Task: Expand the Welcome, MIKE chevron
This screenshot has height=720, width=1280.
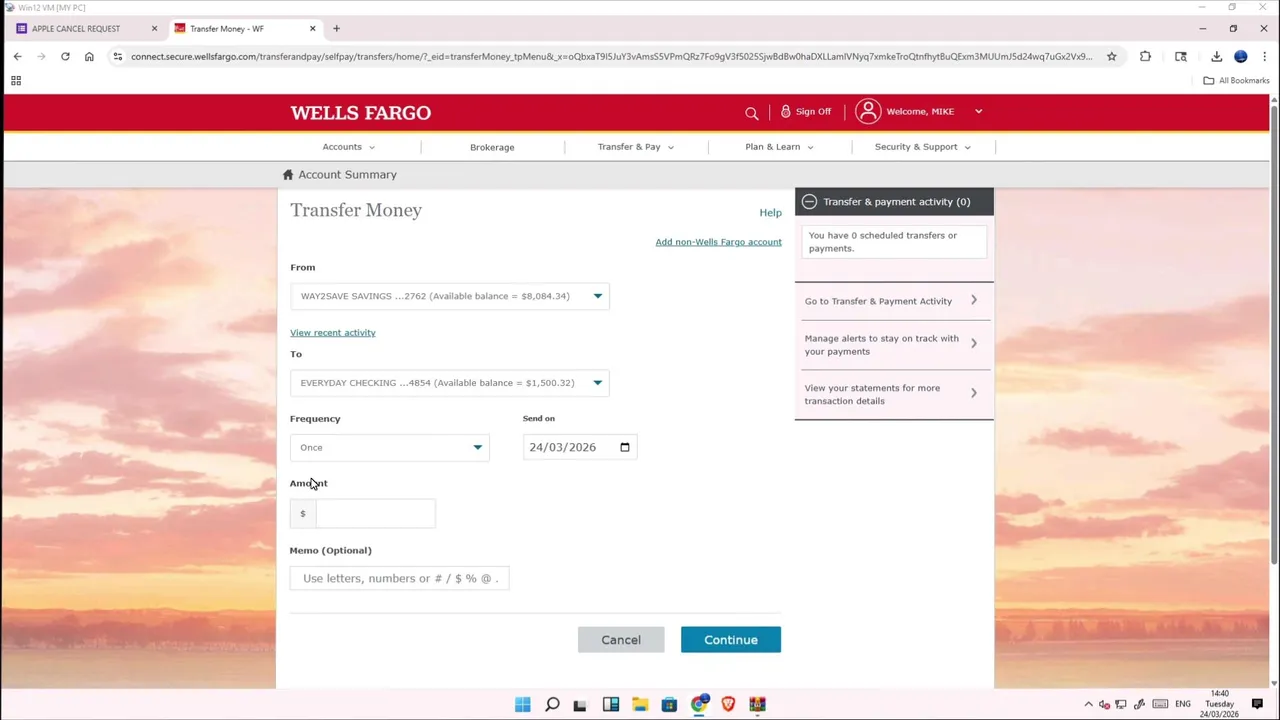Action: click(978, 112)
